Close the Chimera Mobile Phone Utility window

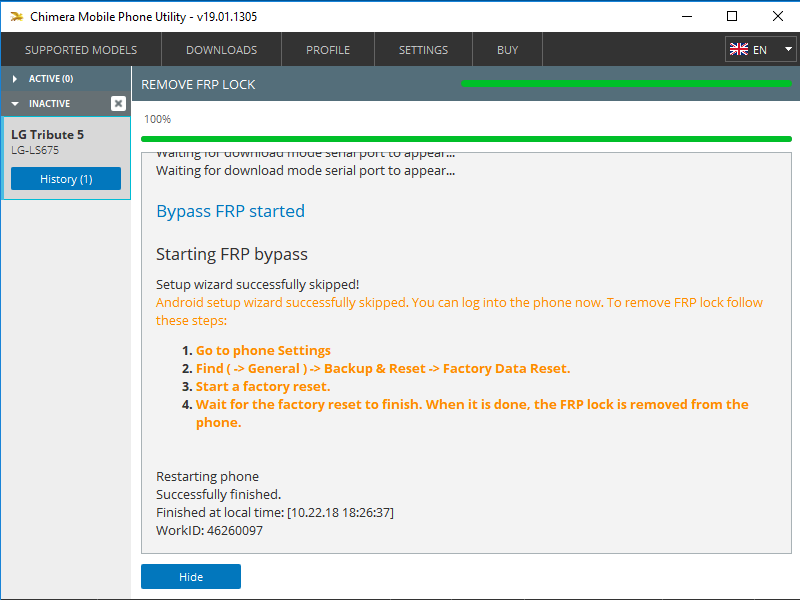click(778, 16)
